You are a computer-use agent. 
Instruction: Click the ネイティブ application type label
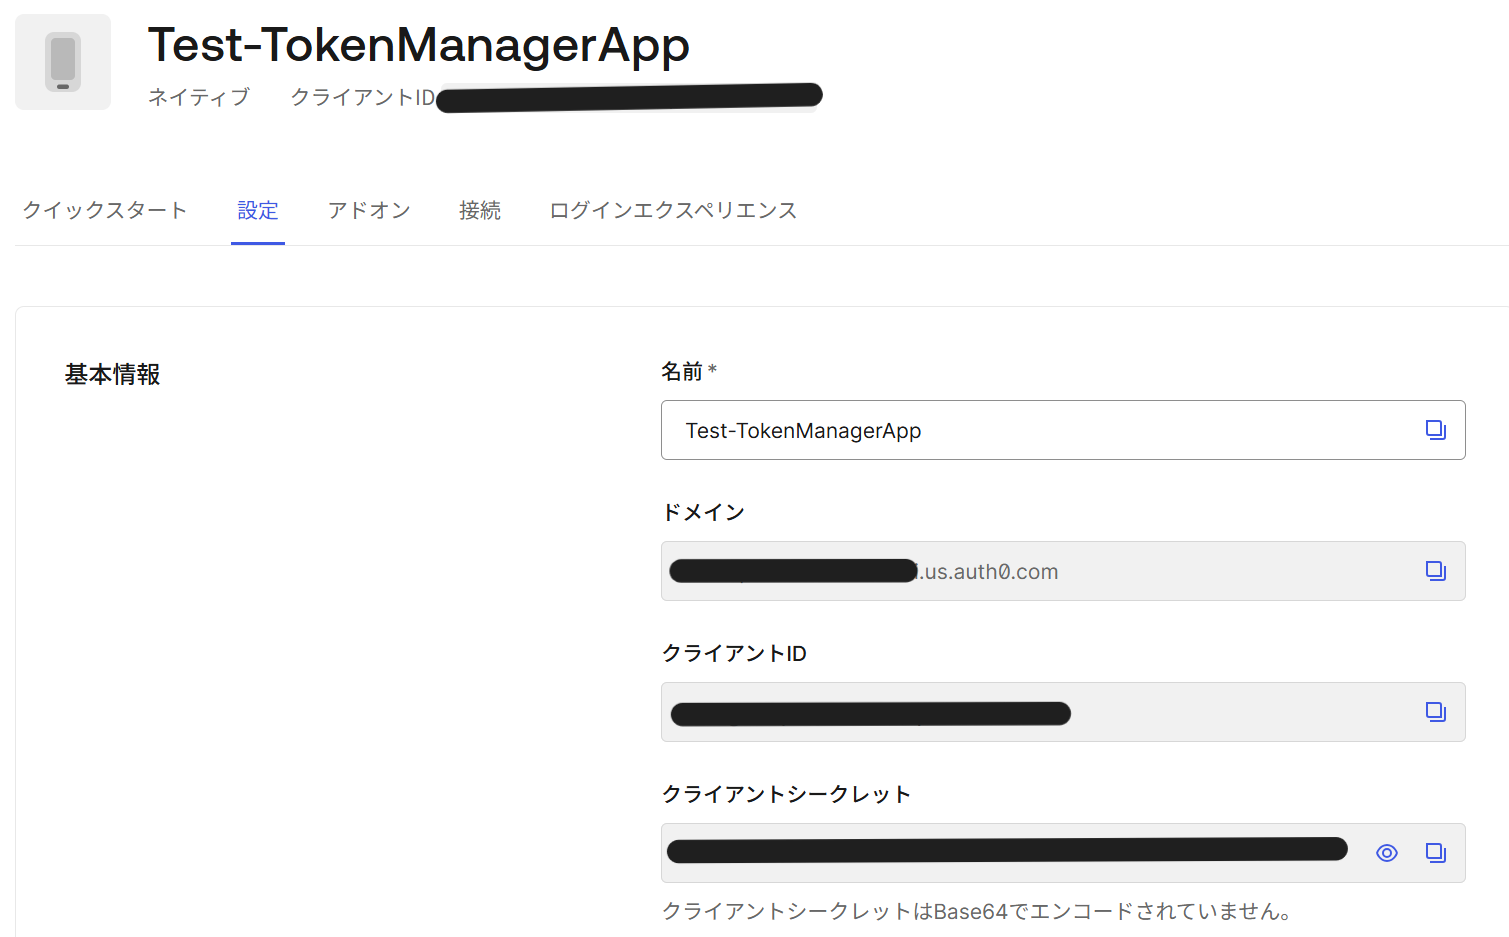point(198,96)
